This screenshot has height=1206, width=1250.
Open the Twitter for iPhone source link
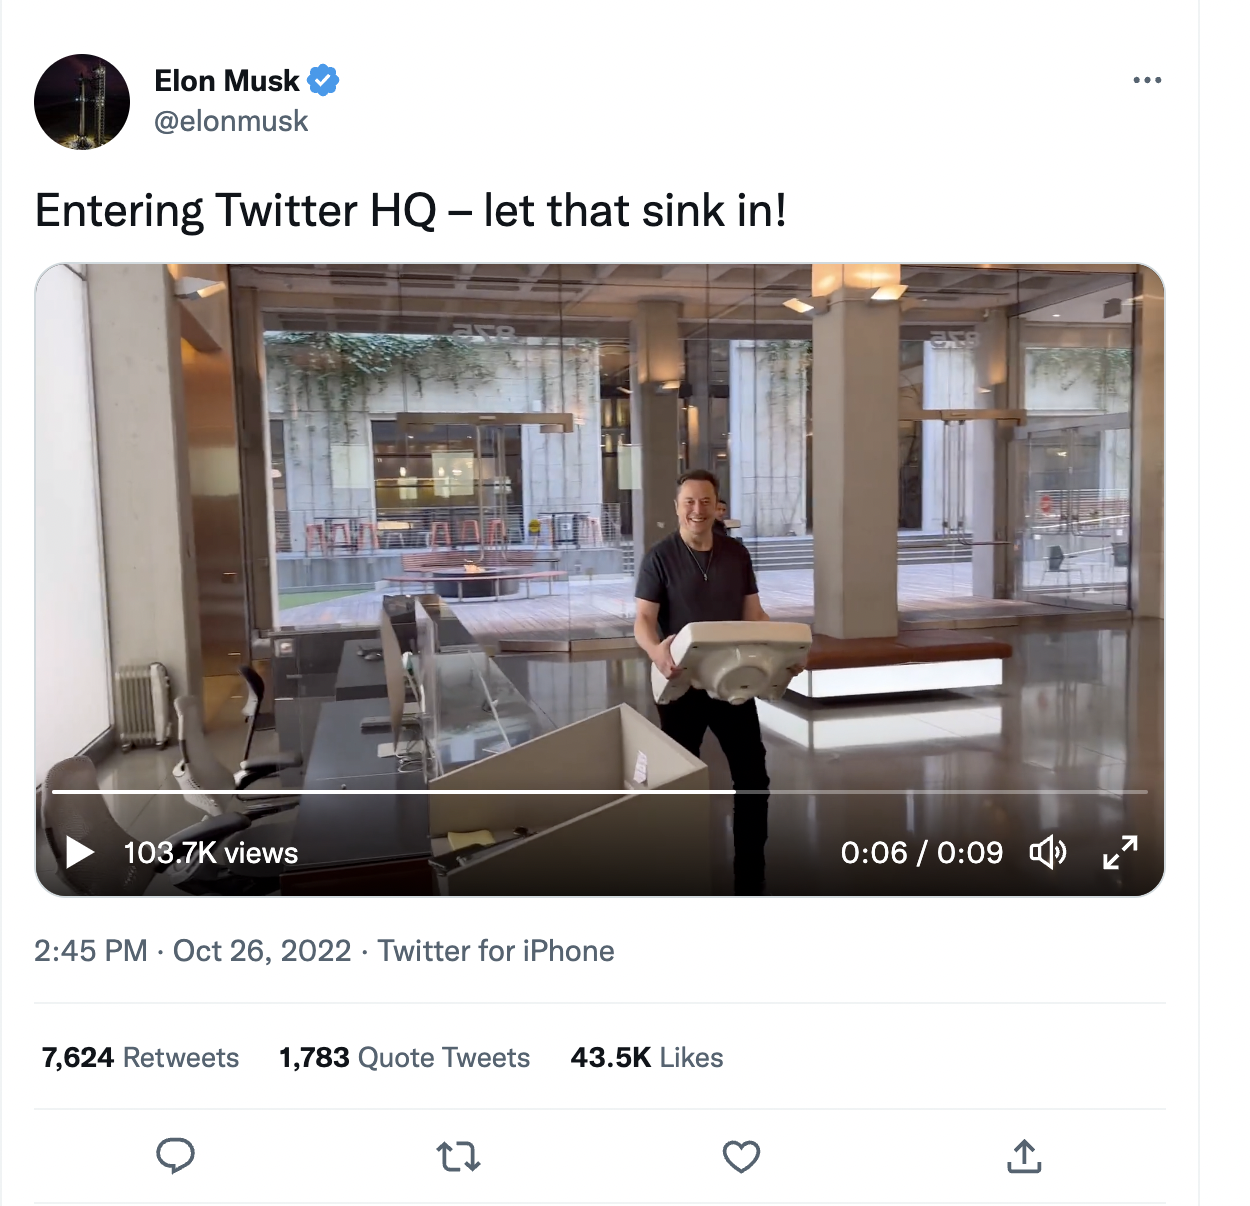pos(496,951)
